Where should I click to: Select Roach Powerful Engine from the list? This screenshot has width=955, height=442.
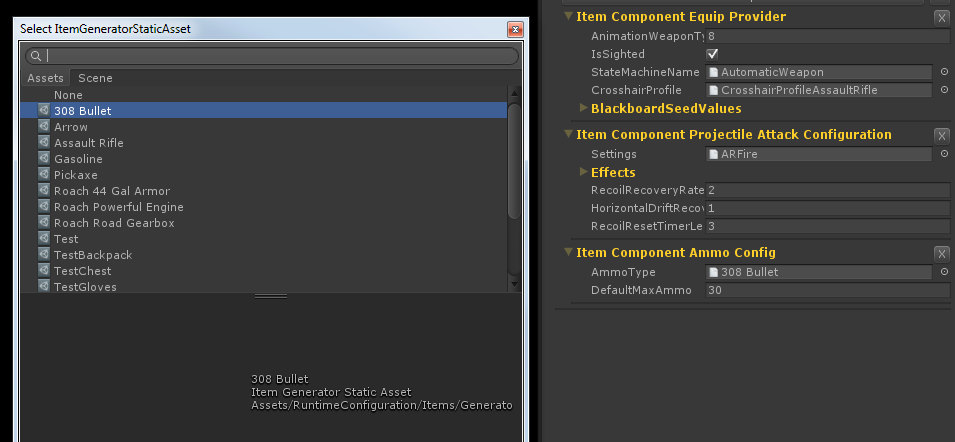pos(118,207)
